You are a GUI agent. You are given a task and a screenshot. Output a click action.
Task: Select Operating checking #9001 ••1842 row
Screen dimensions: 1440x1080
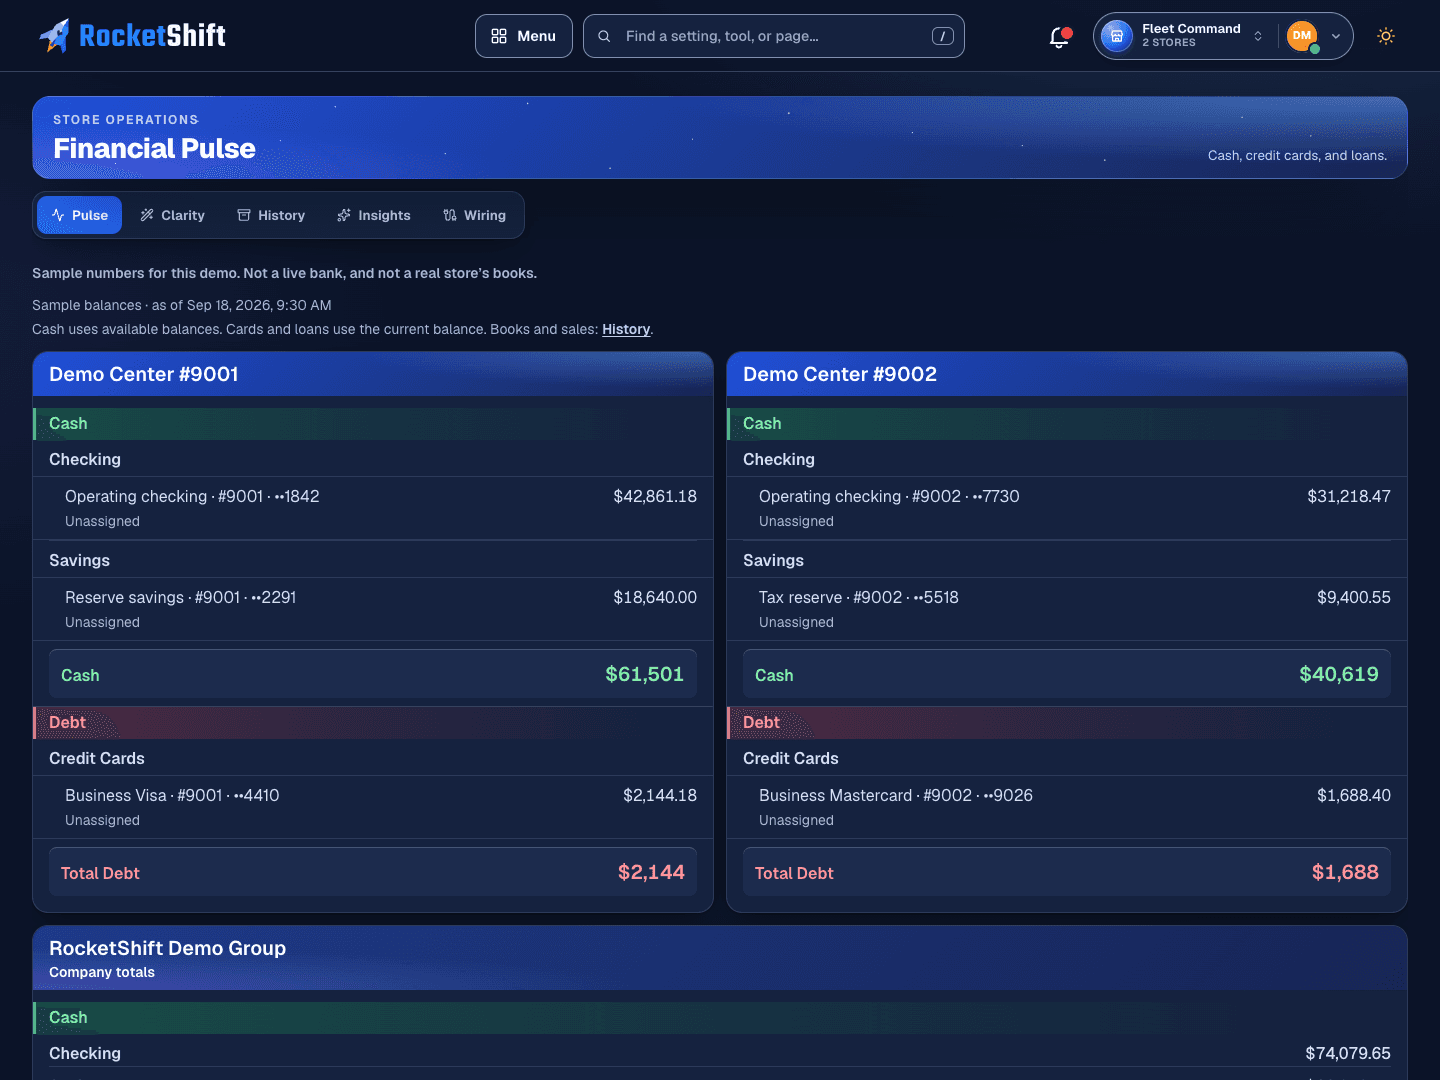click(373, 508)
